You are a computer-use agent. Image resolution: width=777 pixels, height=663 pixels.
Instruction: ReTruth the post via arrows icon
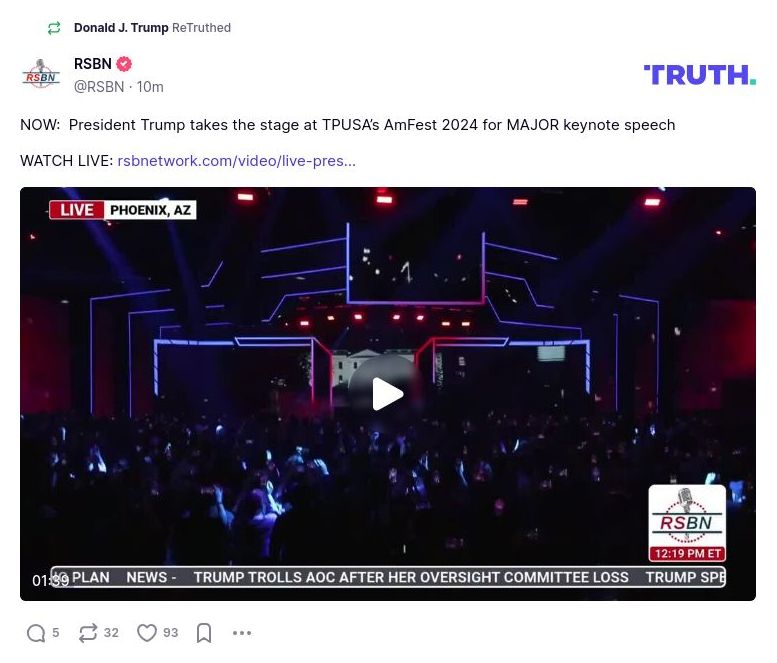point(88,633)
